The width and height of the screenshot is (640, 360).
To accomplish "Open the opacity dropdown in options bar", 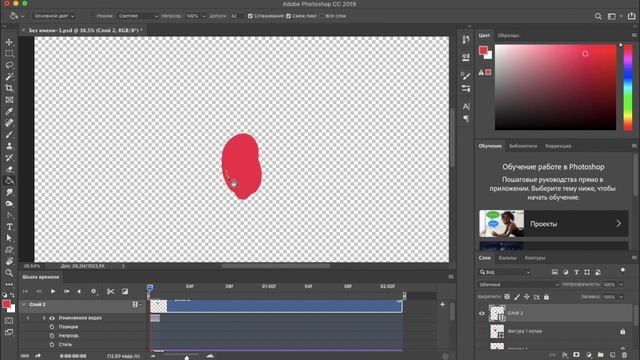I will point(204,16).
